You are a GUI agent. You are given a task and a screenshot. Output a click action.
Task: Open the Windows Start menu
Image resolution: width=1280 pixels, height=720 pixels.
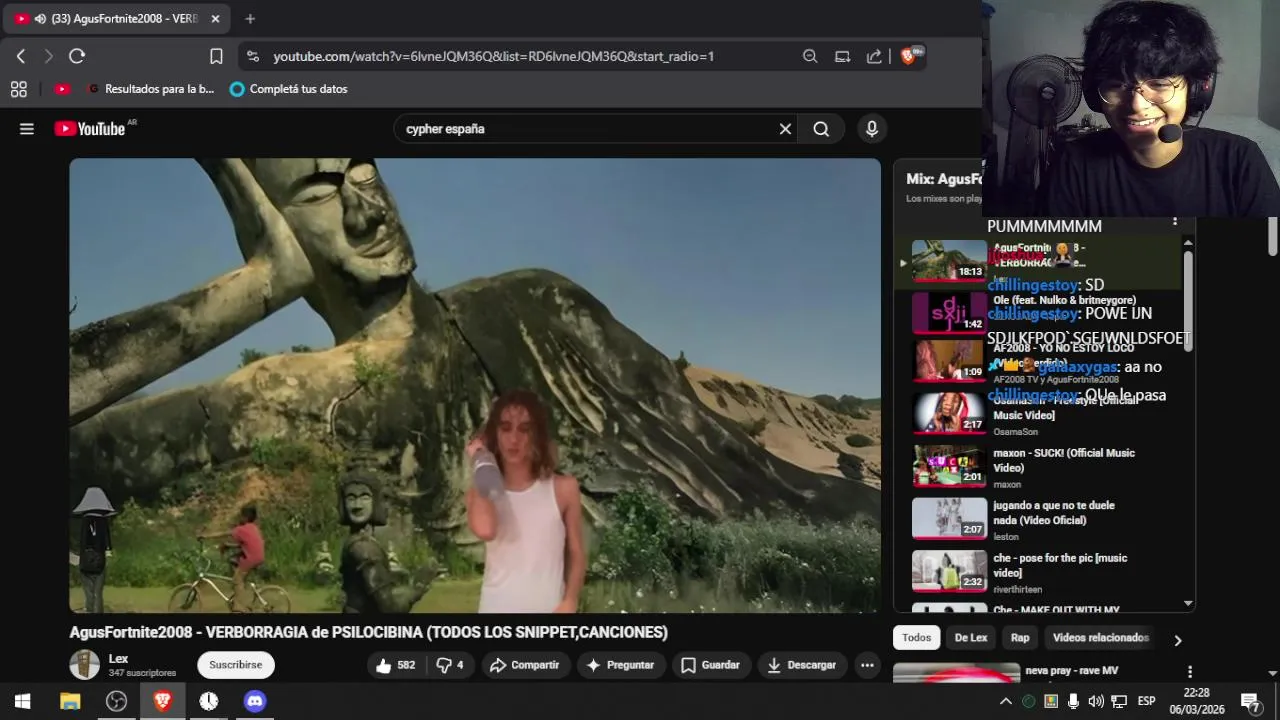pos(22,701)
